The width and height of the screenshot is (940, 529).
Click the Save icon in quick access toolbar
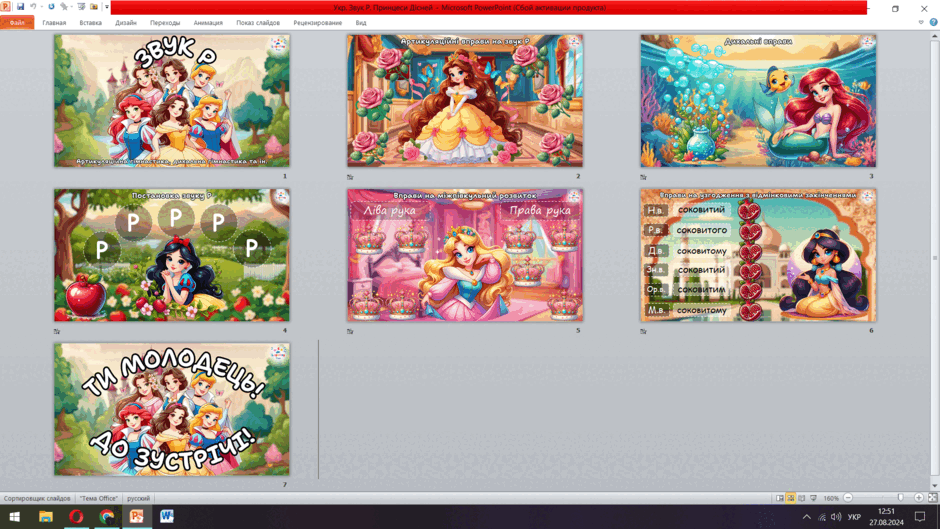point(20,7)
